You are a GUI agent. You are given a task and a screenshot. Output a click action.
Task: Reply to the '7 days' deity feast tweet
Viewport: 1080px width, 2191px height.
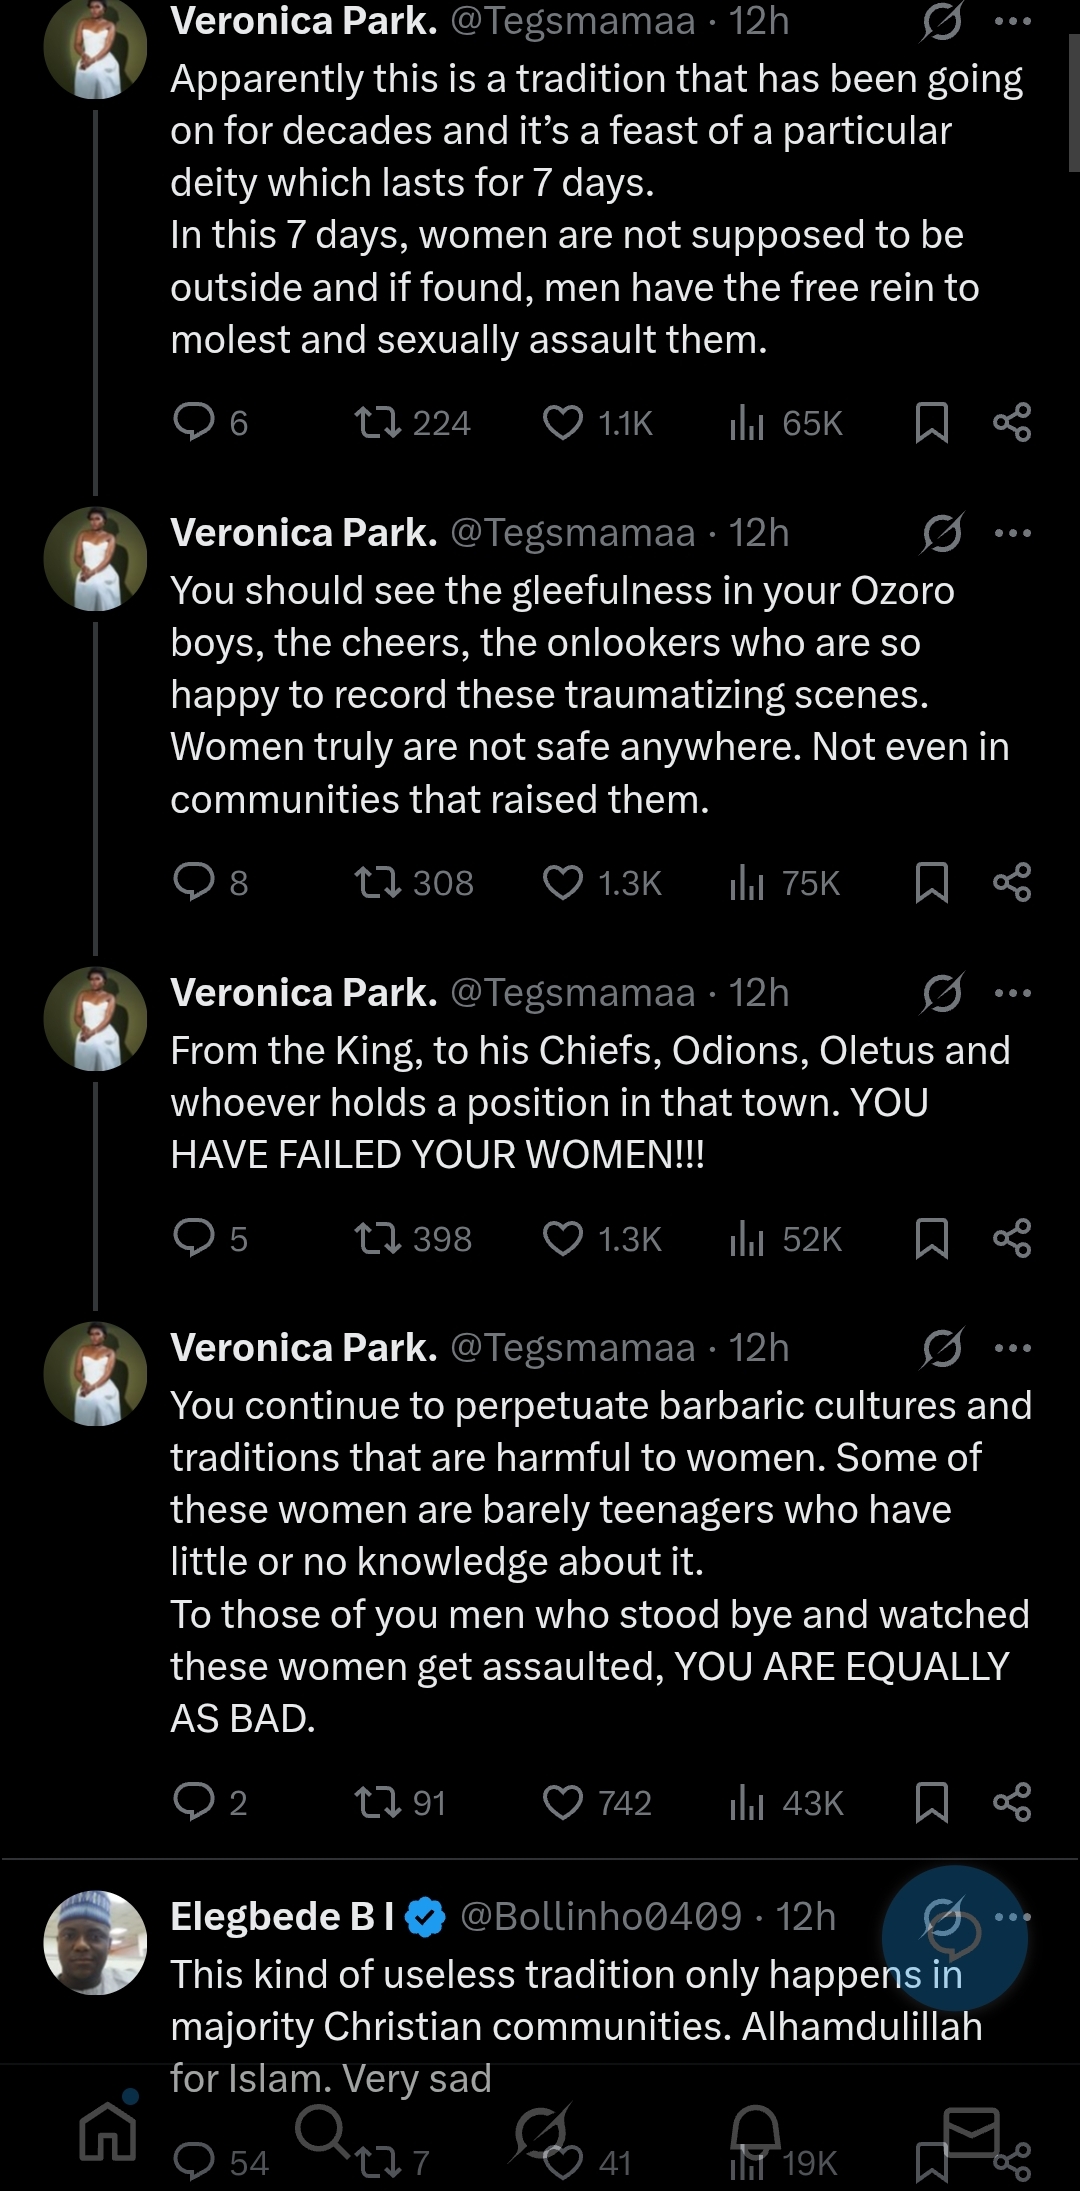click(194, 422)
